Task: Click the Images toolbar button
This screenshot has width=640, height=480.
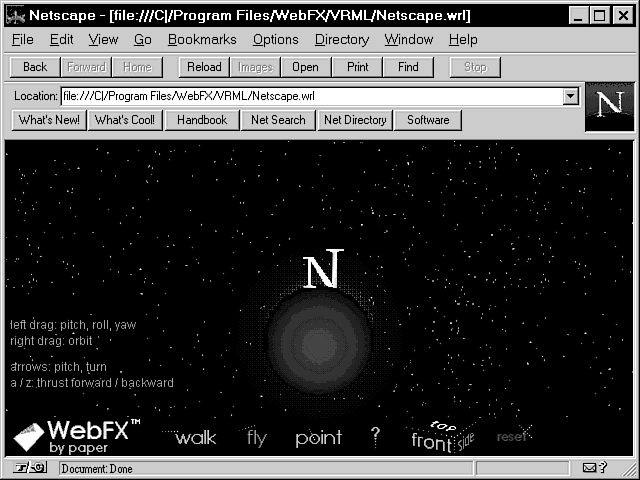Action: coord(255,67)
